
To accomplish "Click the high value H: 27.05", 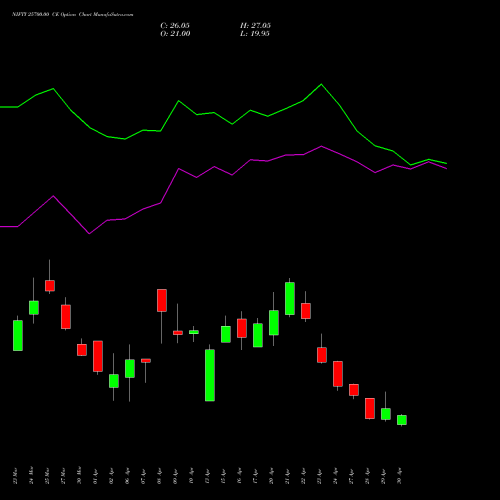I will click(255, 26).
